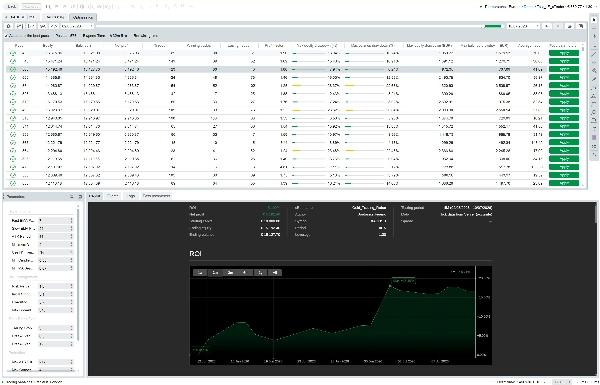Click the green Apply button in the highlighted row
The height and width of the screenshot is (385, 600).
[x=564, y=69]
